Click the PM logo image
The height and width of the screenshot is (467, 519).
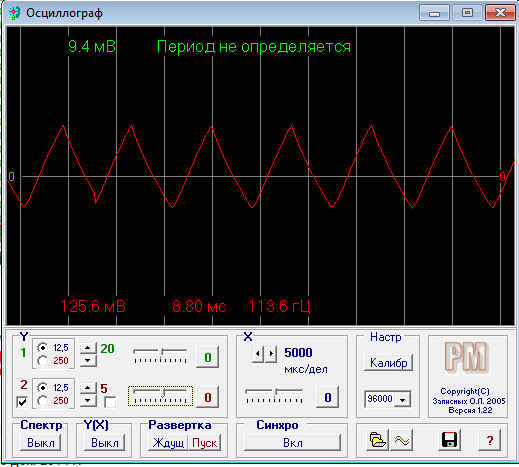pos(467,358)
